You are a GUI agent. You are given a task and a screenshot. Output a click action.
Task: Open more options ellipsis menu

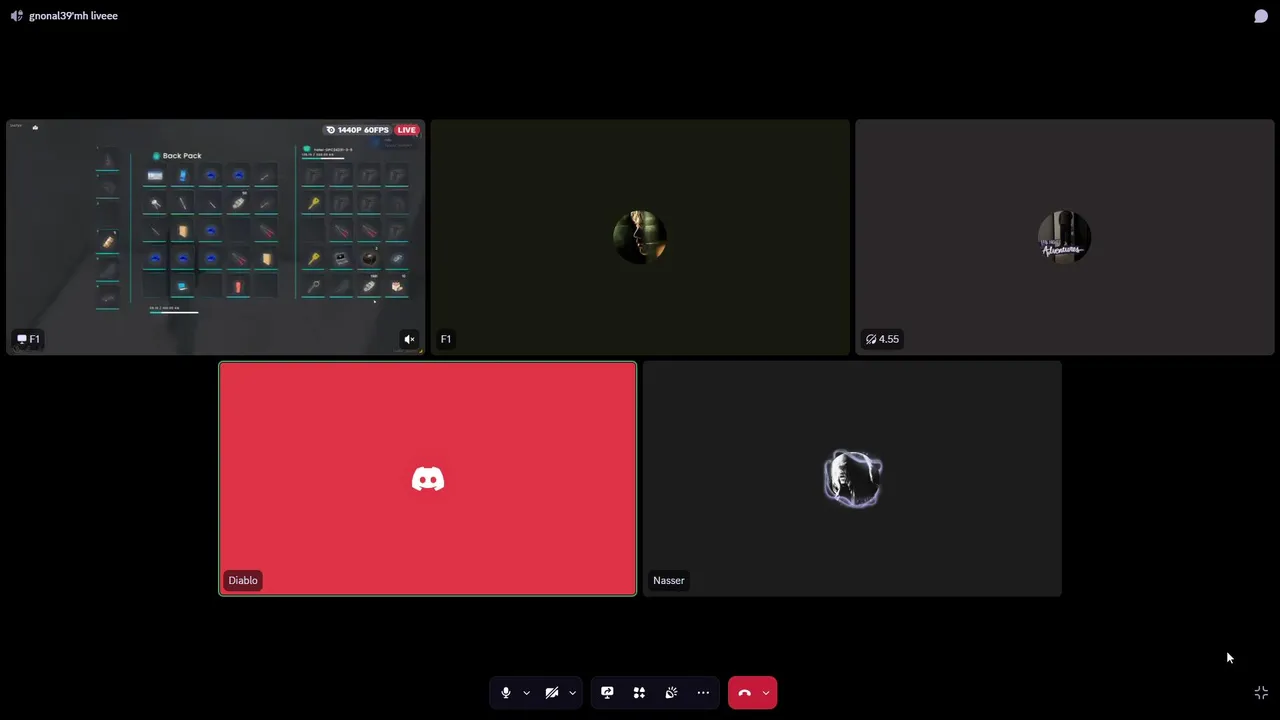[x=703, y=693]
